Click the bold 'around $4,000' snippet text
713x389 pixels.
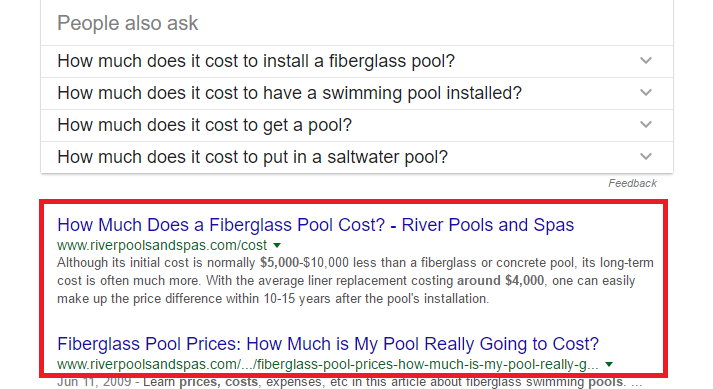click(x=500, y=281)
